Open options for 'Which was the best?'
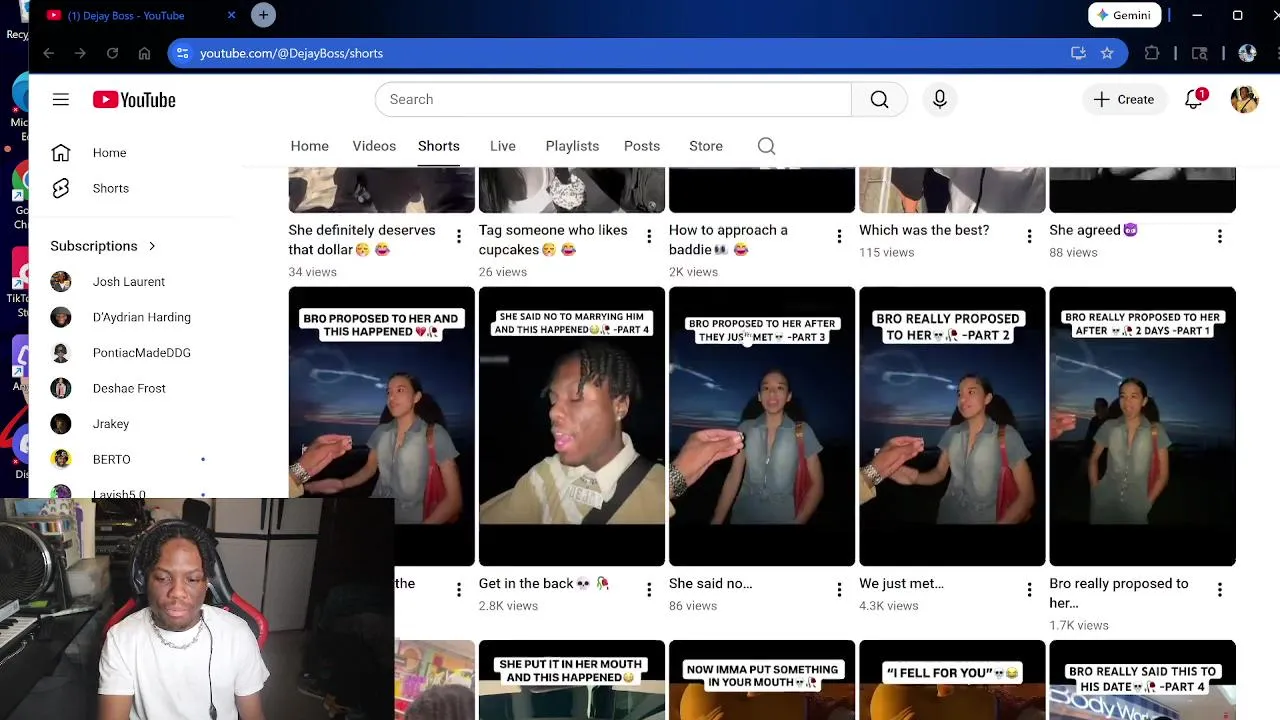Screen dimensions: 1280x720 tap(1029, 237)
